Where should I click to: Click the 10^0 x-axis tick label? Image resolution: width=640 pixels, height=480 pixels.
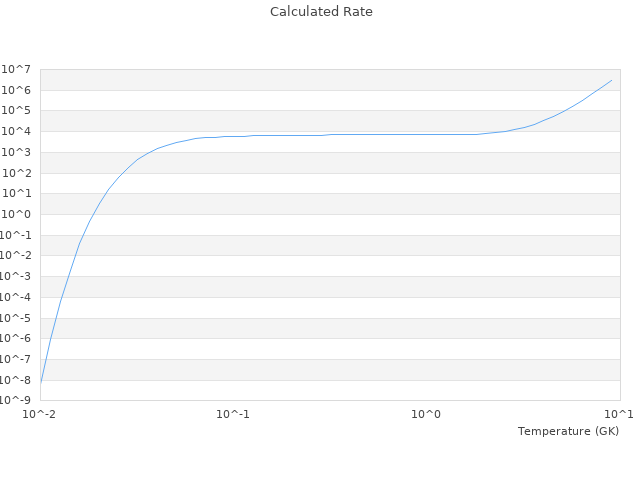click(x=426, y=414)
